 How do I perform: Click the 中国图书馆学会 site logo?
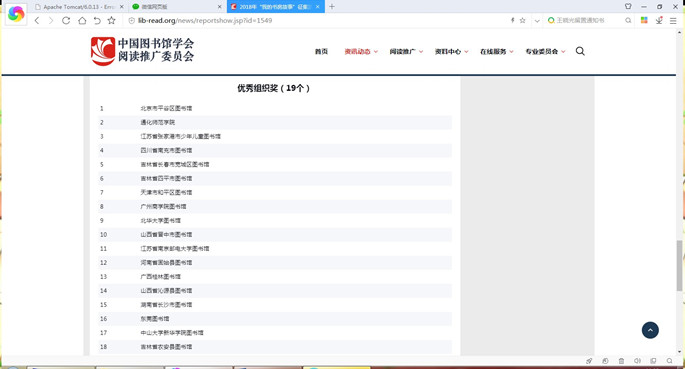coord(142,51)
